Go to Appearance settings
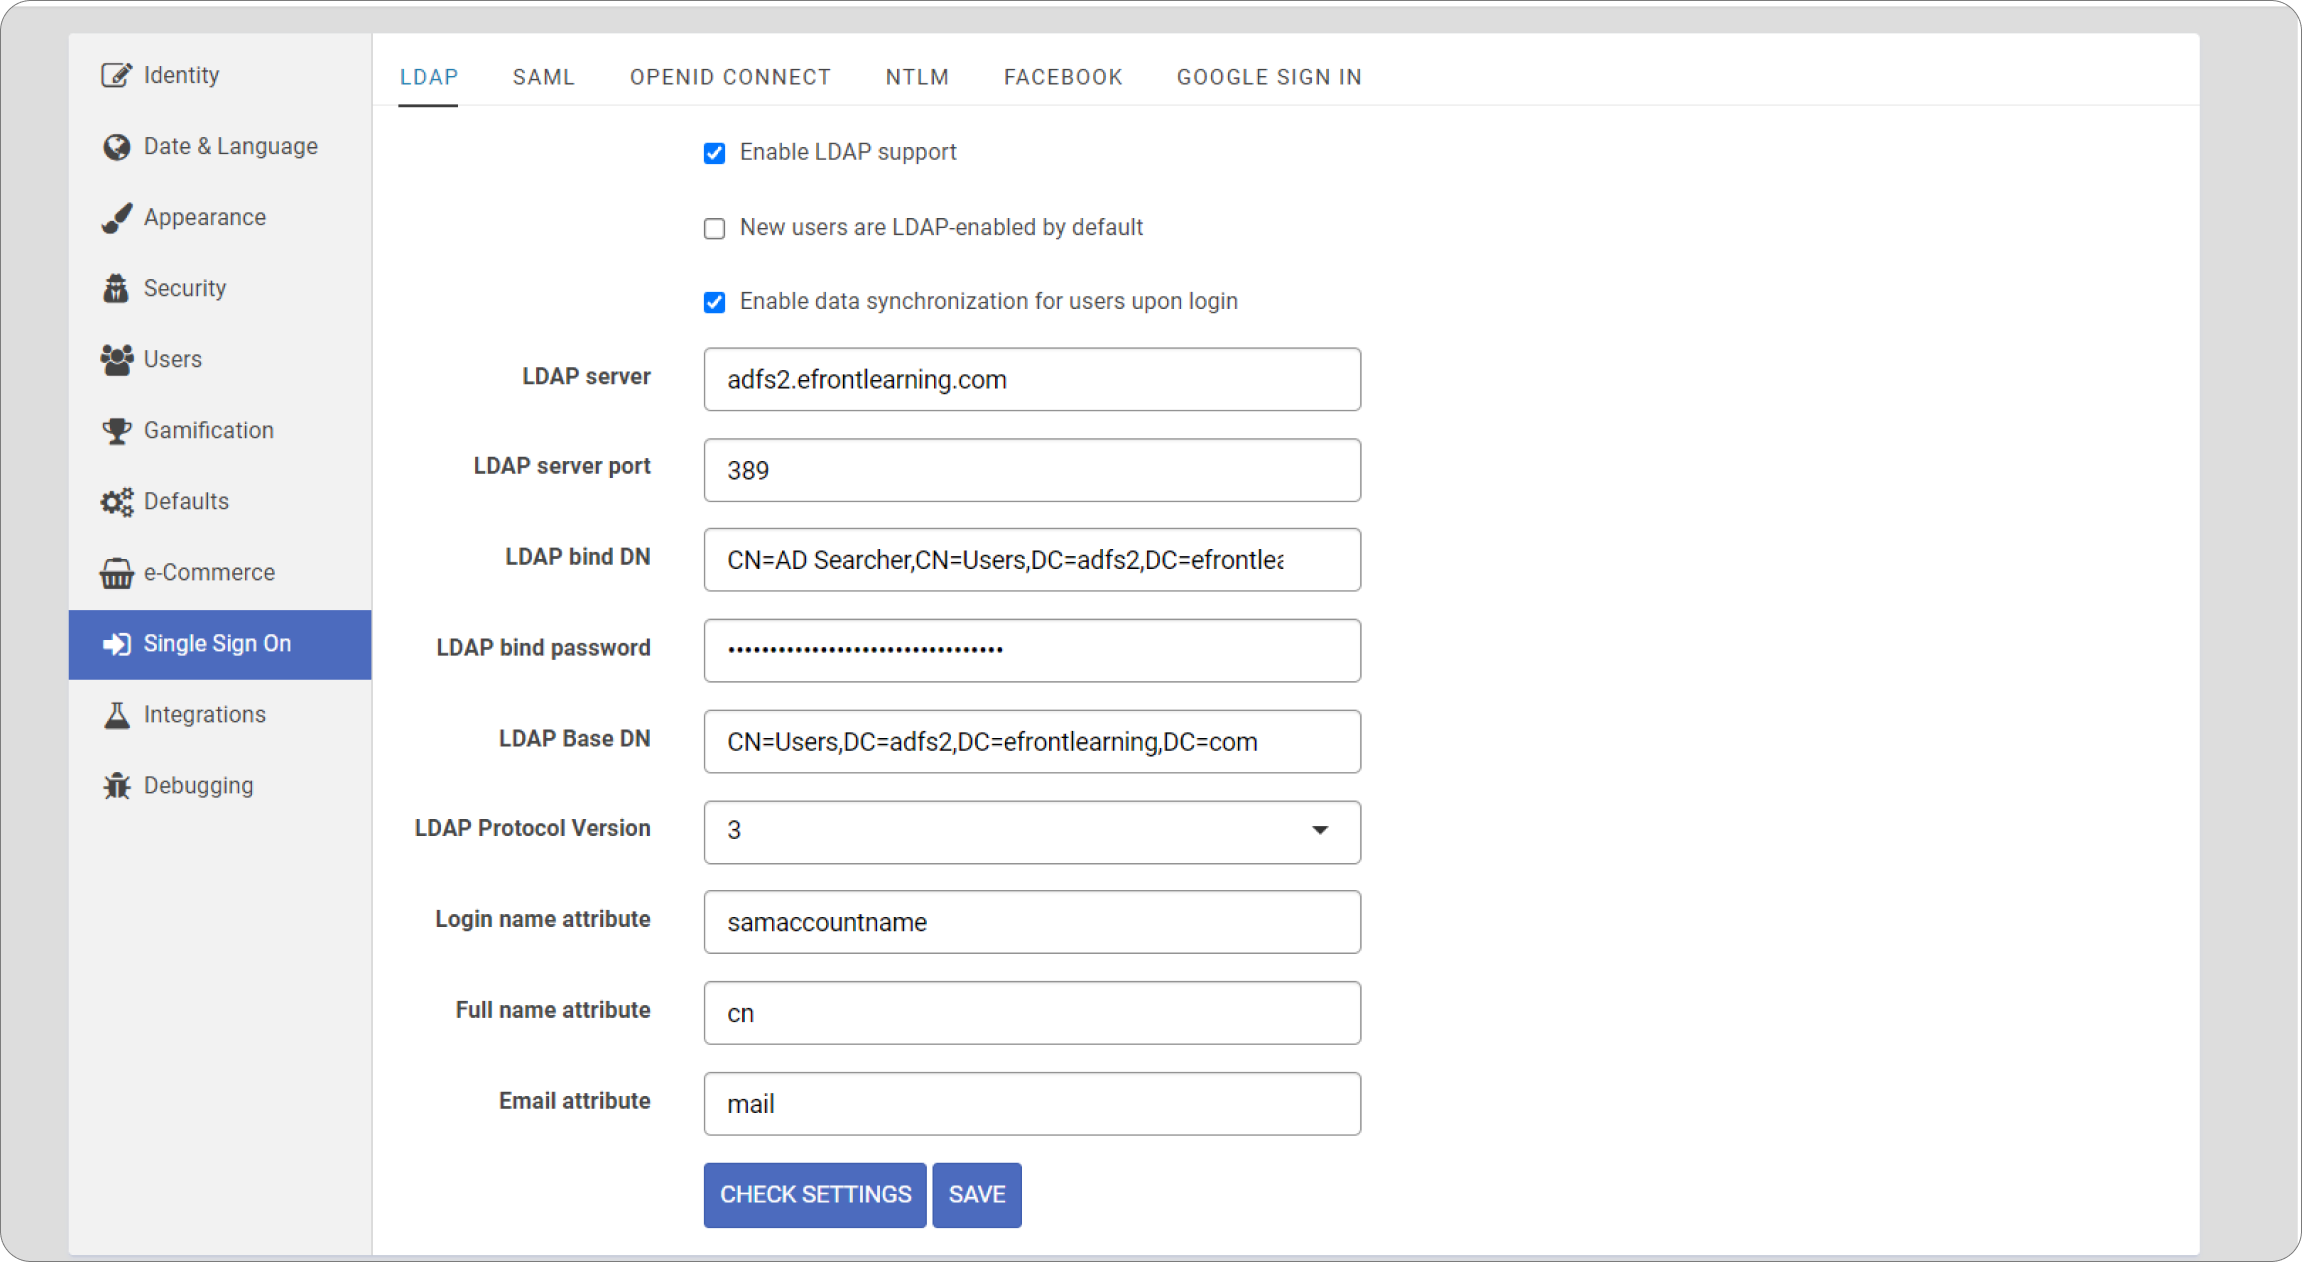 coord(220,218)
